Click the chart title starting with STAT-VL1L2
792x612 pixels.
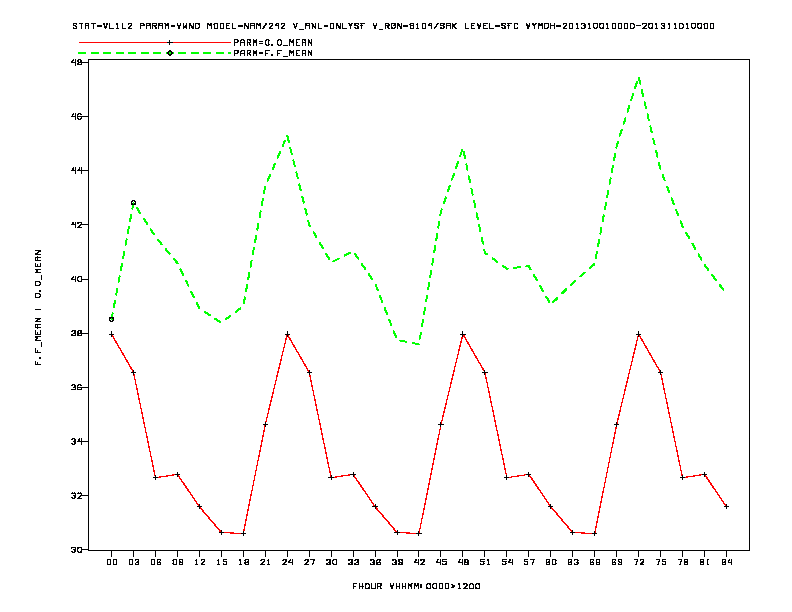point(393,26)
